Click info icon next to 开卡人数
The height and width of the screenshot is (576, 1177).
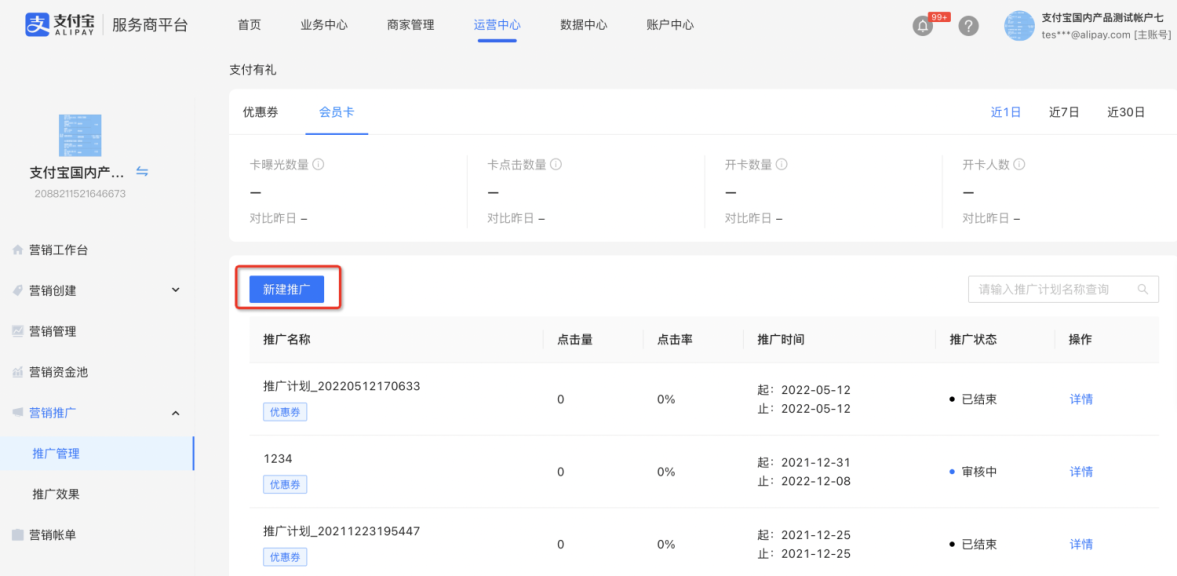coord(1019,164)
